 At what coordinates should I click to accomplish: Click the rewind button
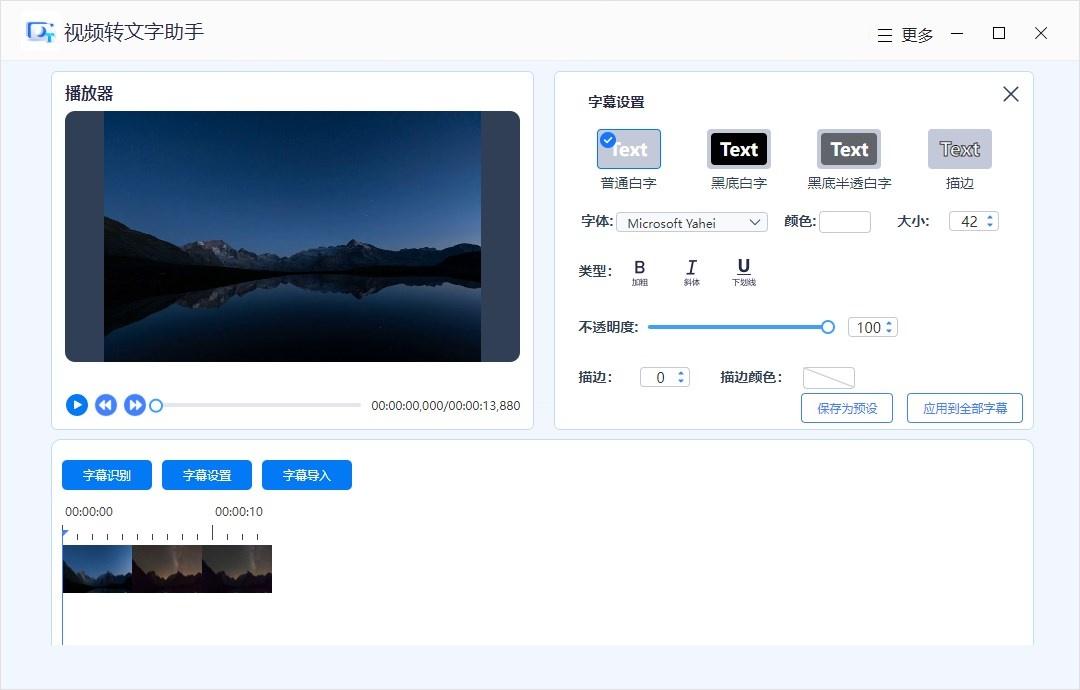(105, 405)
